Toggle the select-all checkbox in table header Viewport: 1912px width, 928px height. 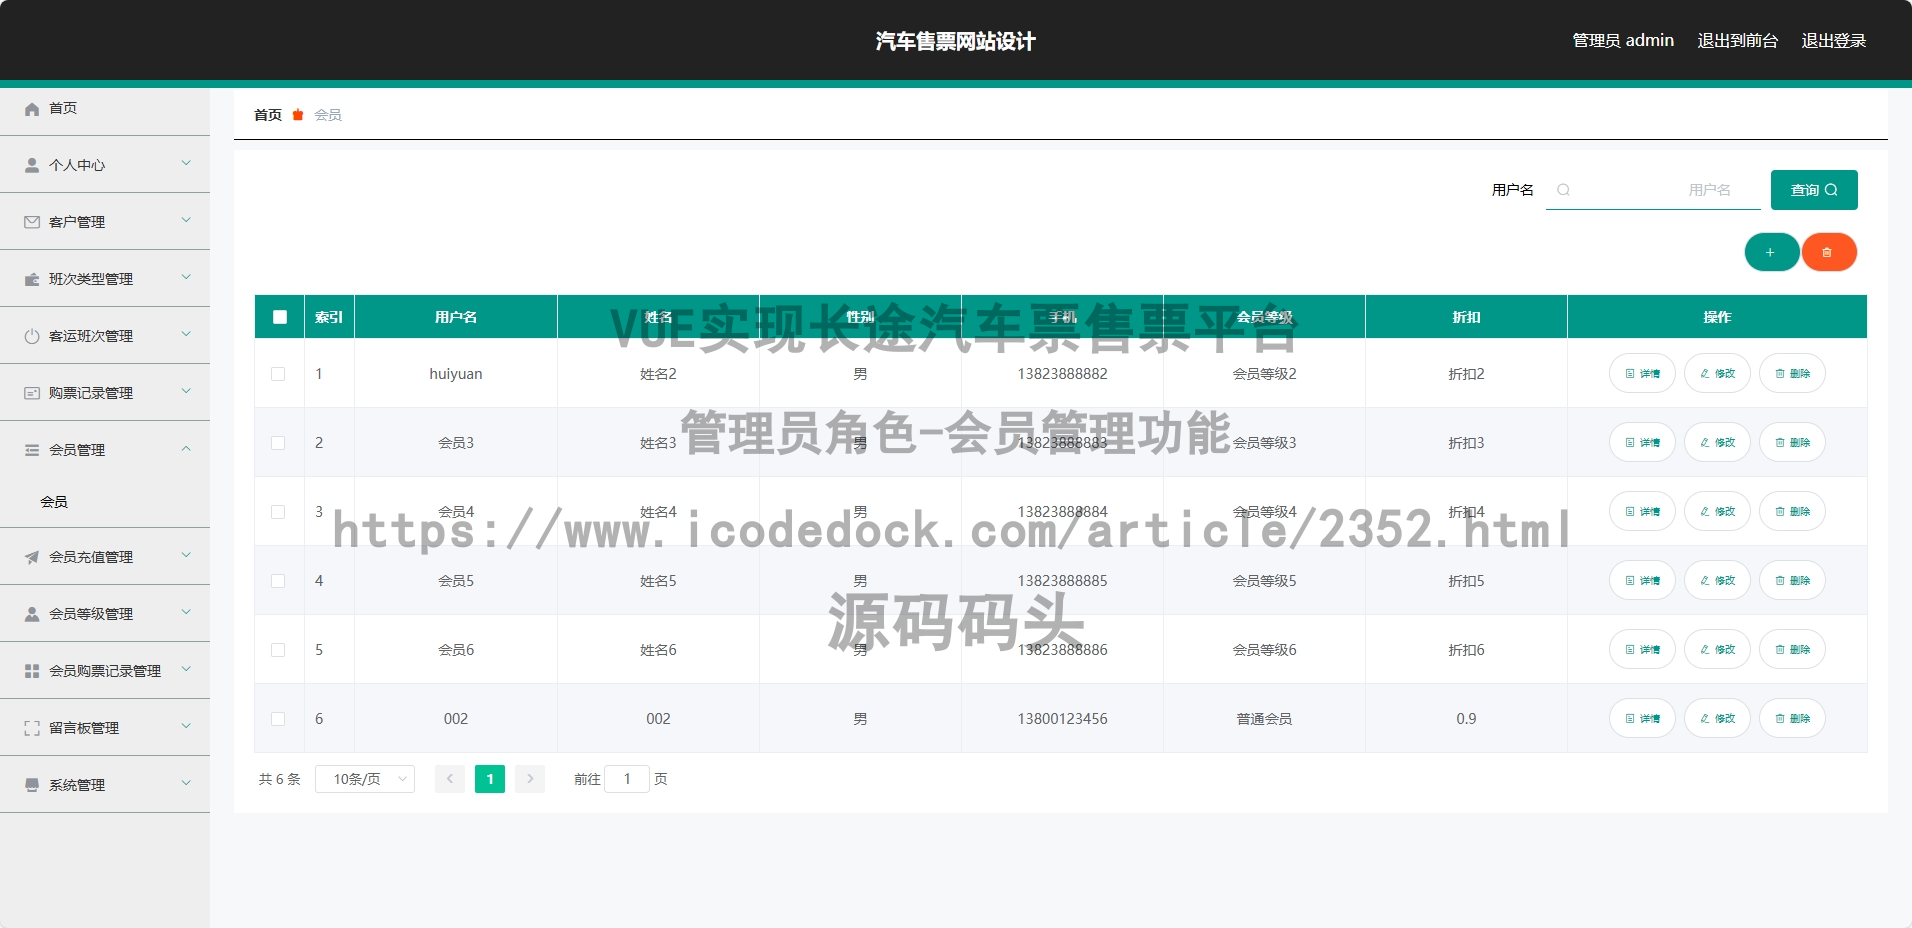tap(280, 317)
